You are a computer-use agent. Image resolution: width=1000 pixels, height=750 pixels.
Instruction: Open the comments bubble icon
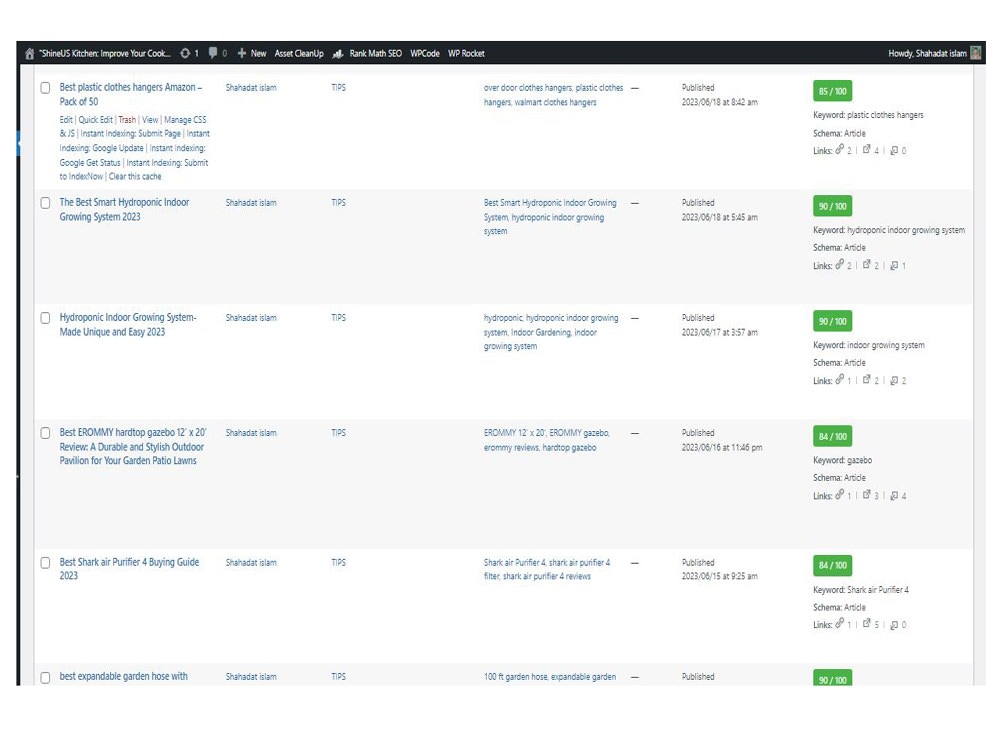coord(213,53)
